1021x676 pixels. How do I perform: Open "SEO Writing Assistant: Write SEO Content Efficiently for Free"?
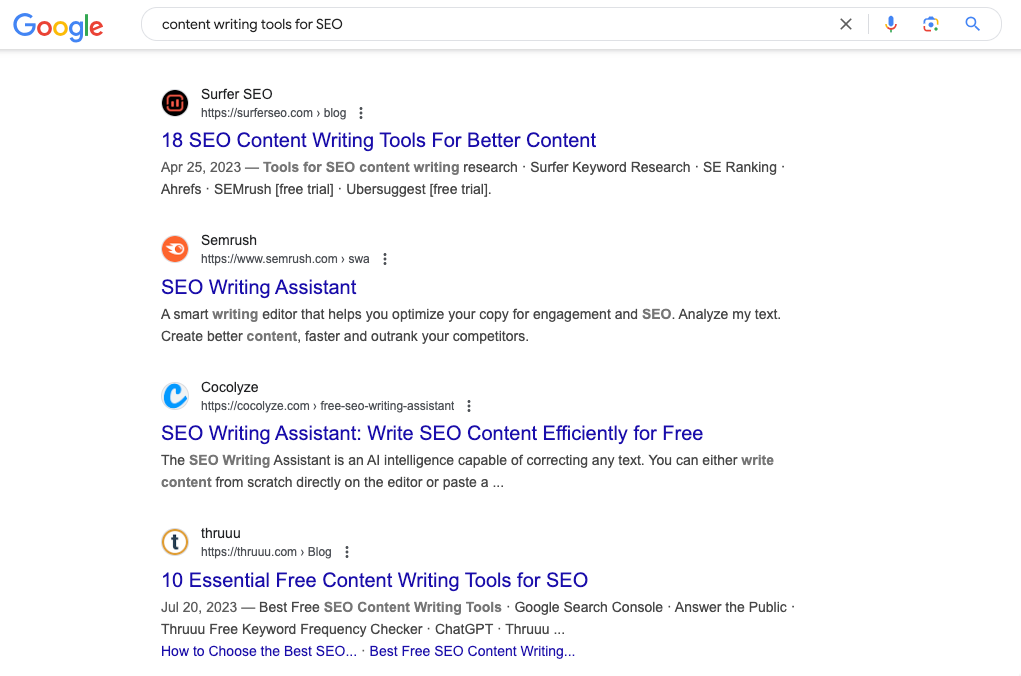pyautogui.click(x=432, y=433)
